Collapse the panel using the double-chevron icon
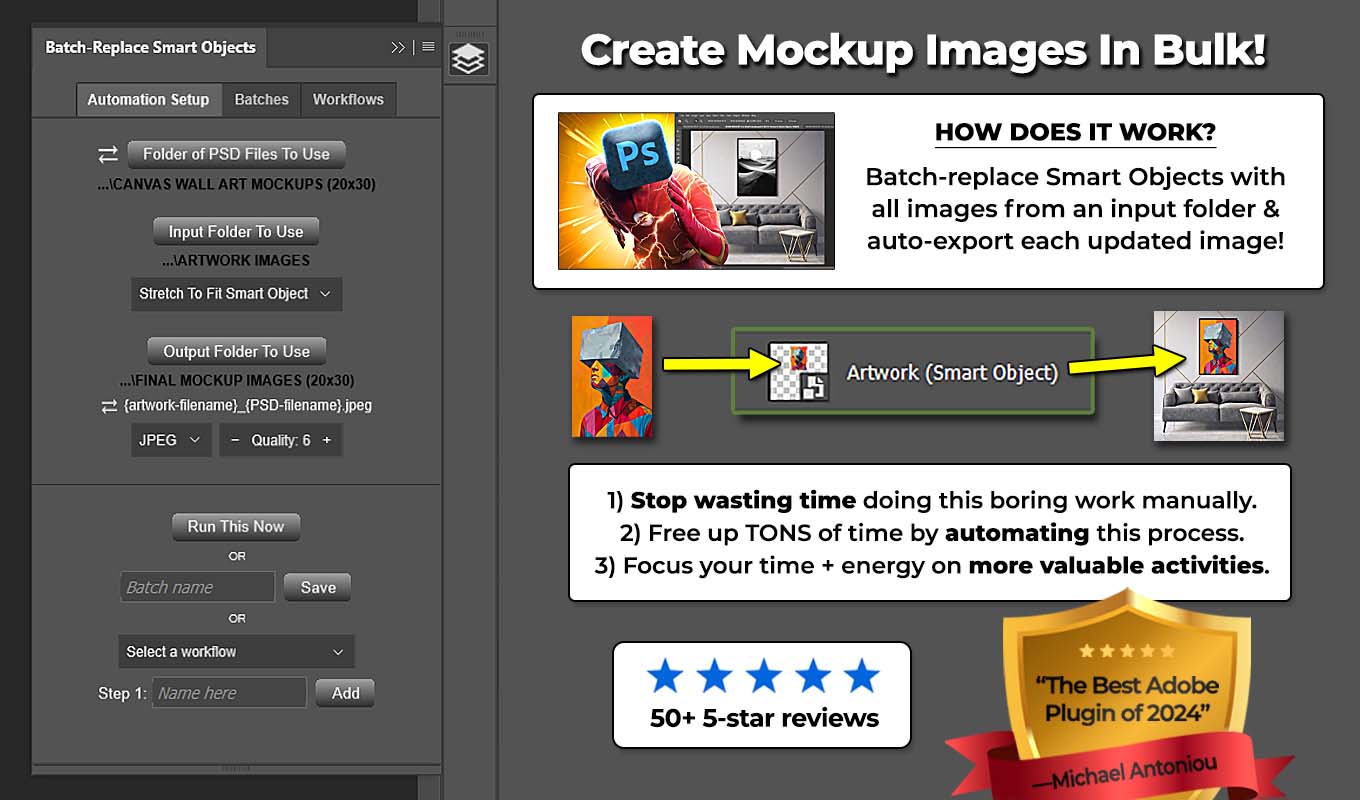The image size is (1360, 800). point(398,46)
